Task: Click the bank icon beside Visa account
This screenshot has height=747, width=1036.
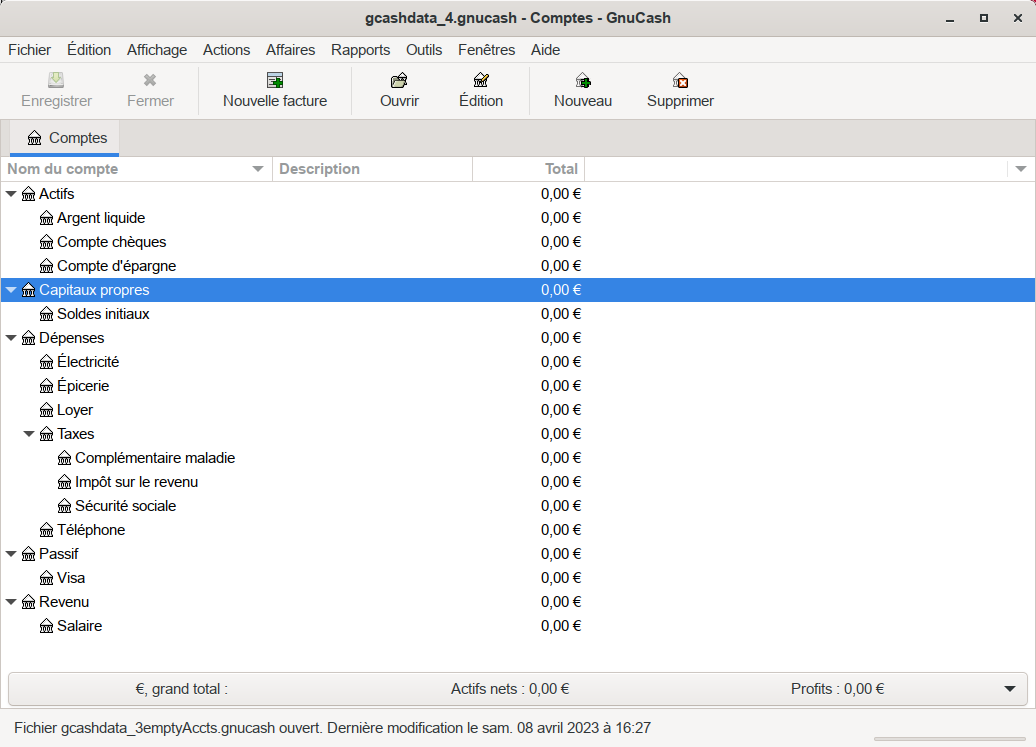Action: click(x=46, y=578)
